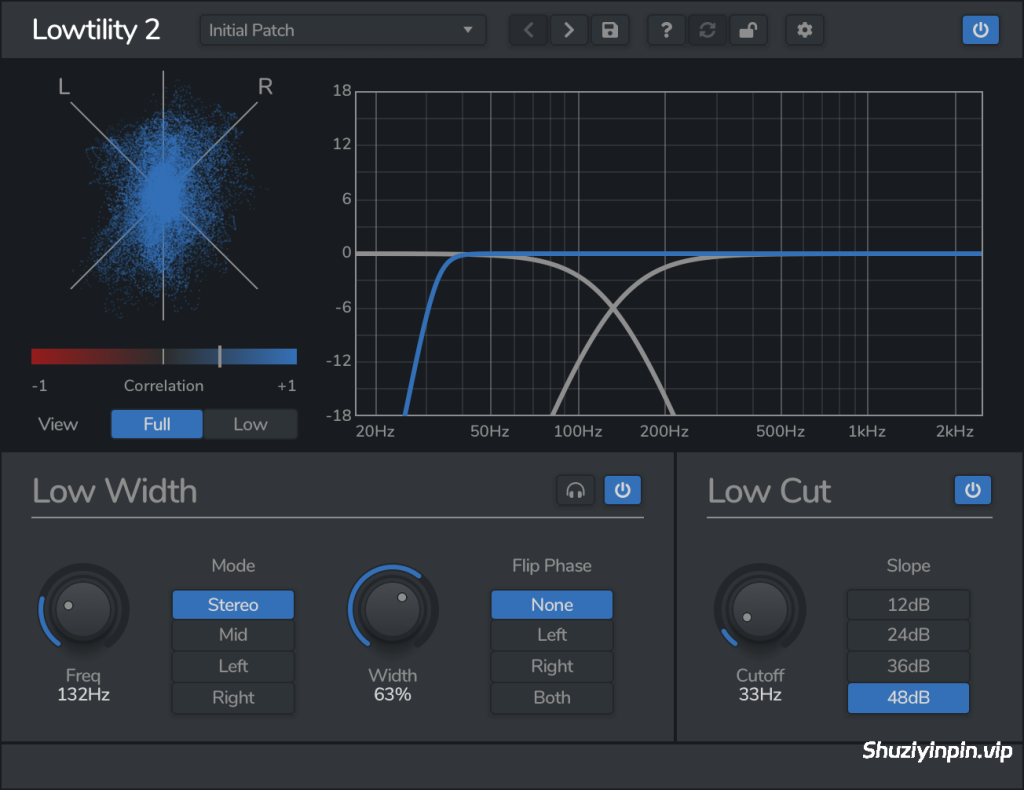Click the 1kHz axis label
This screenshot has height=790, width=1024.
pyautogui.click(x=867, y=432)
